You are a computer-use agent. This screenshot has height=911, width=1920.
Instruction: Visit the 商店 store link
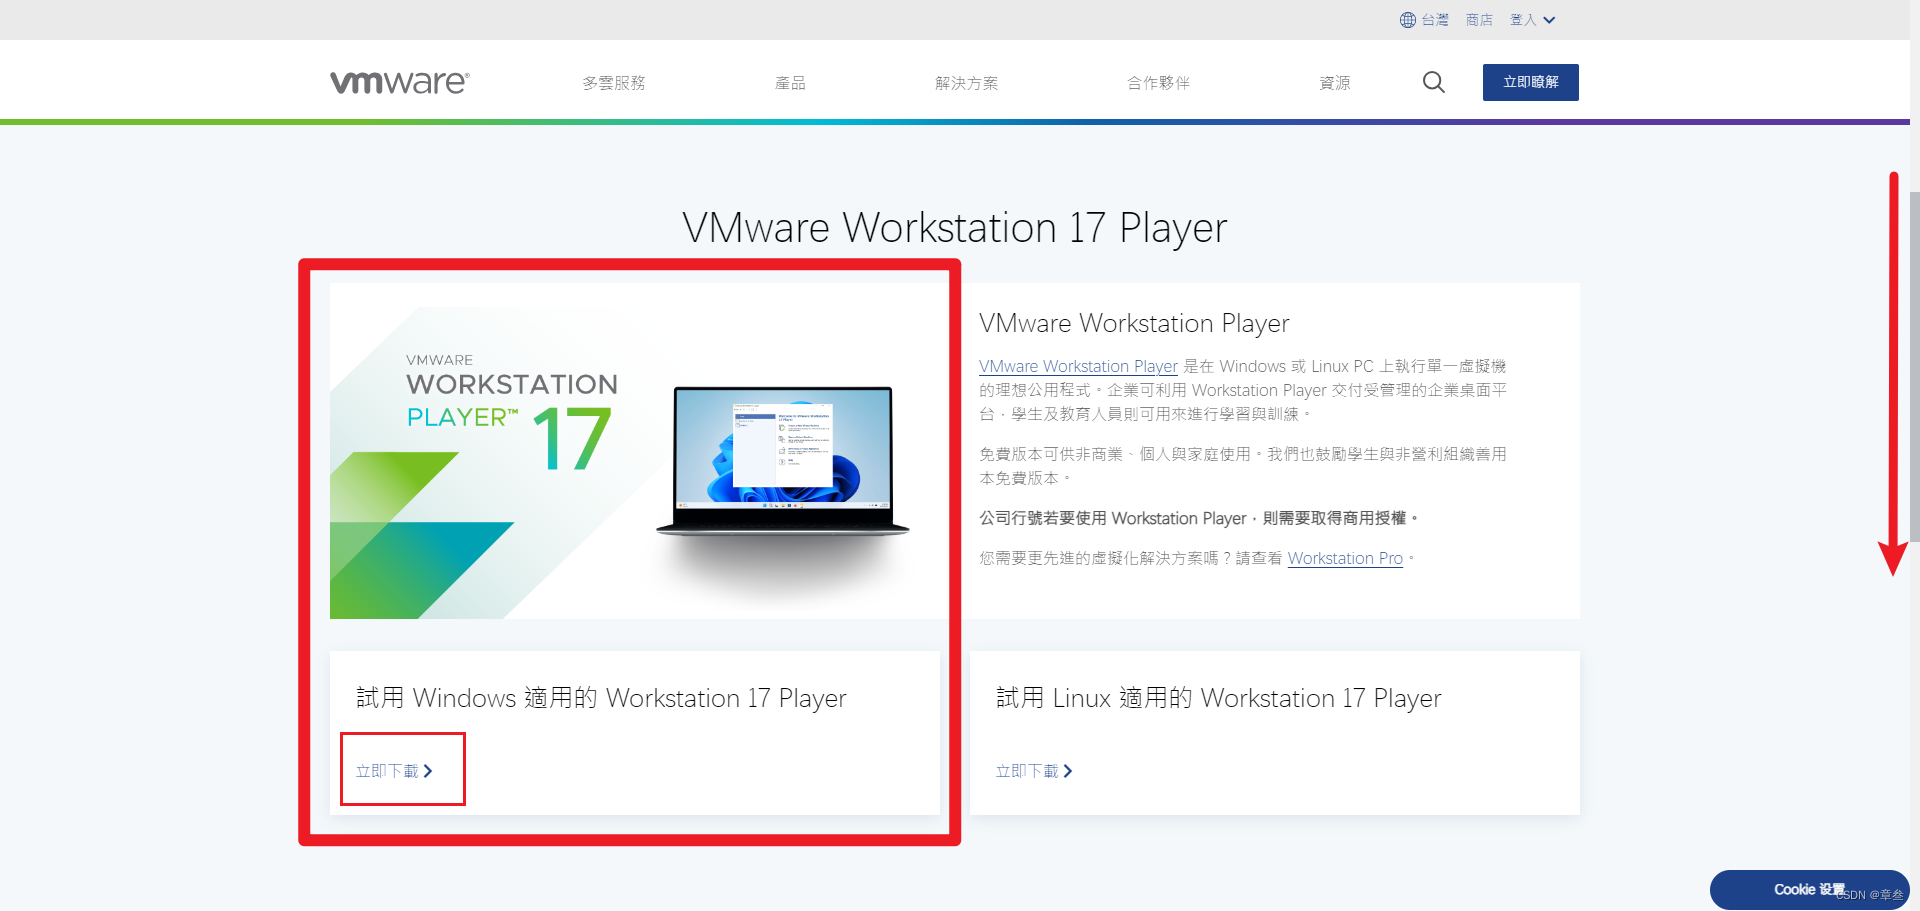click(1477, 19)
